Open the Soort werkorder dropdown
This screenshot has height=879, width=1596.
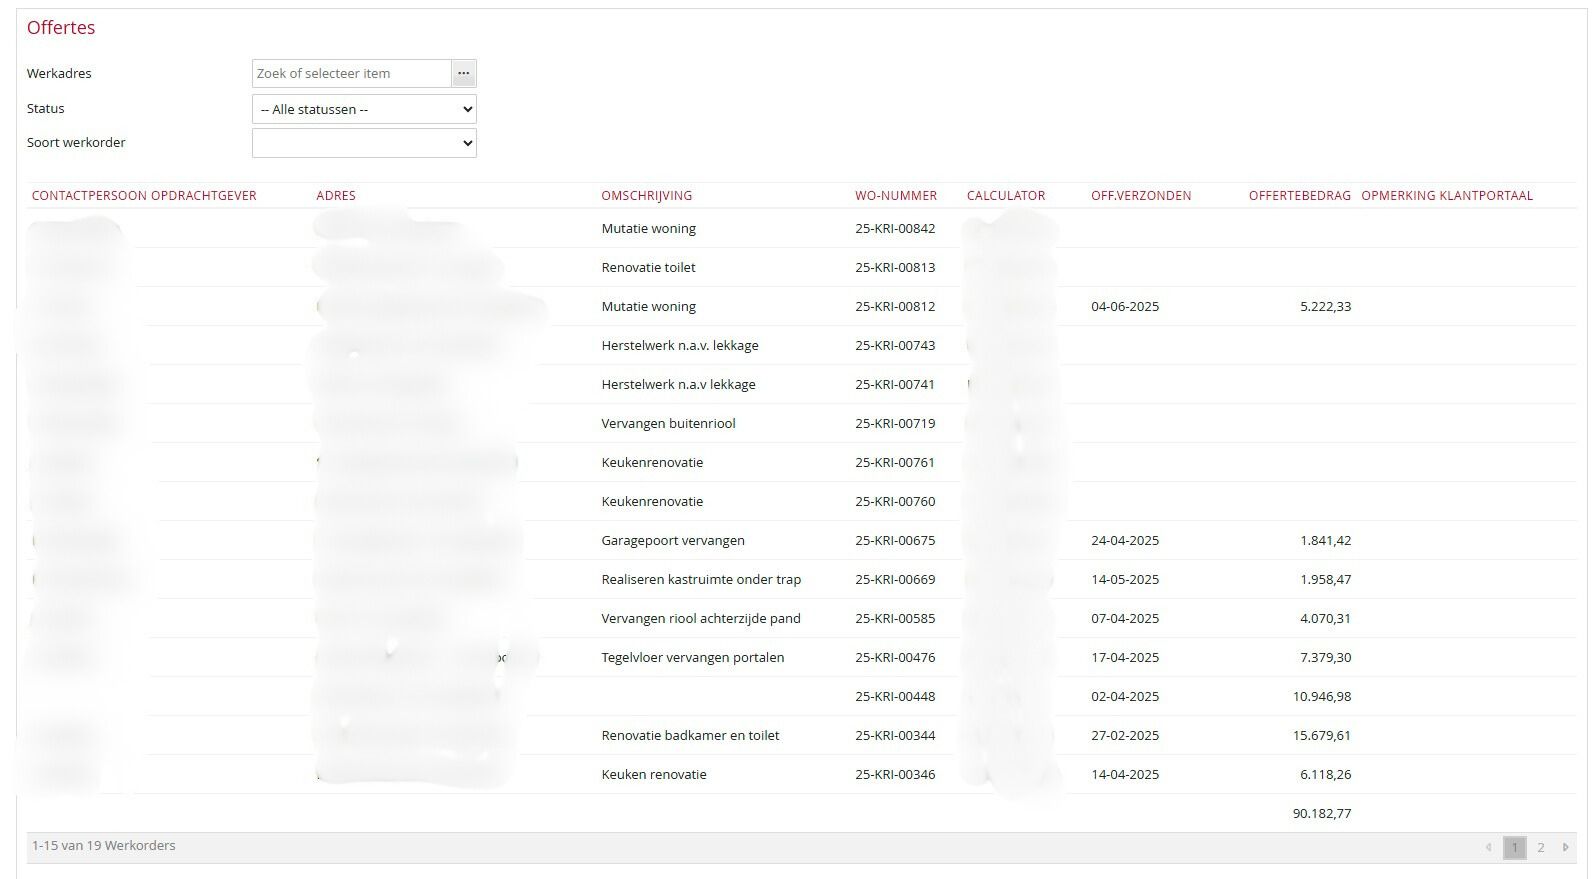click(364, 143)
